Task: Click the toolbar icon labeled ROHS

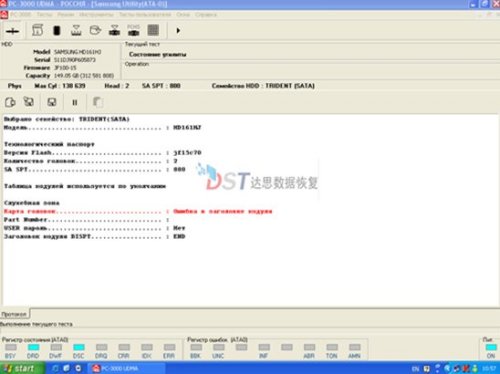Action: tap(134, 30)
